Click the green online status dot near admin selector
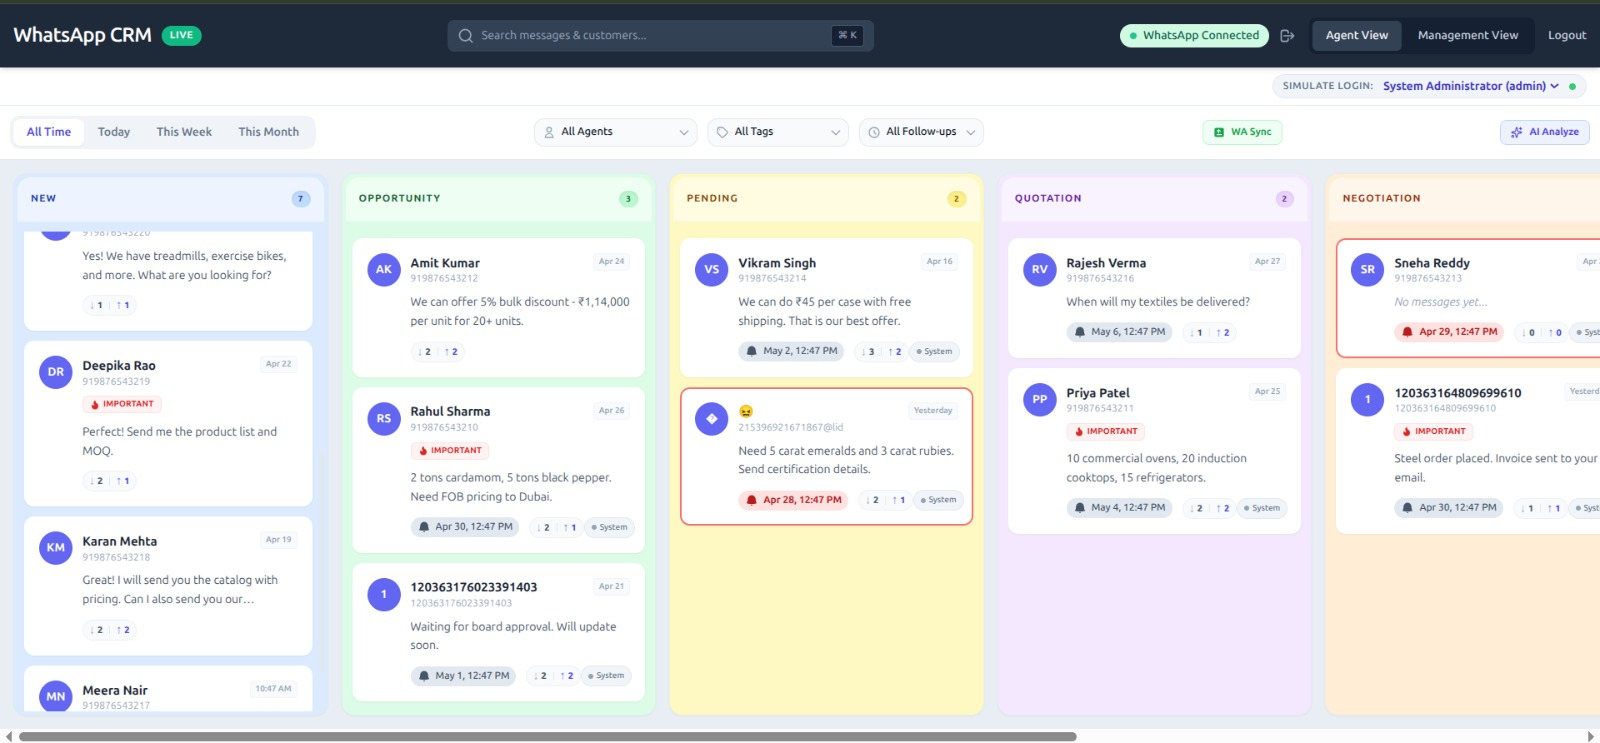This screenshot has height=743, width=1600. click(x=1572, y=86)
